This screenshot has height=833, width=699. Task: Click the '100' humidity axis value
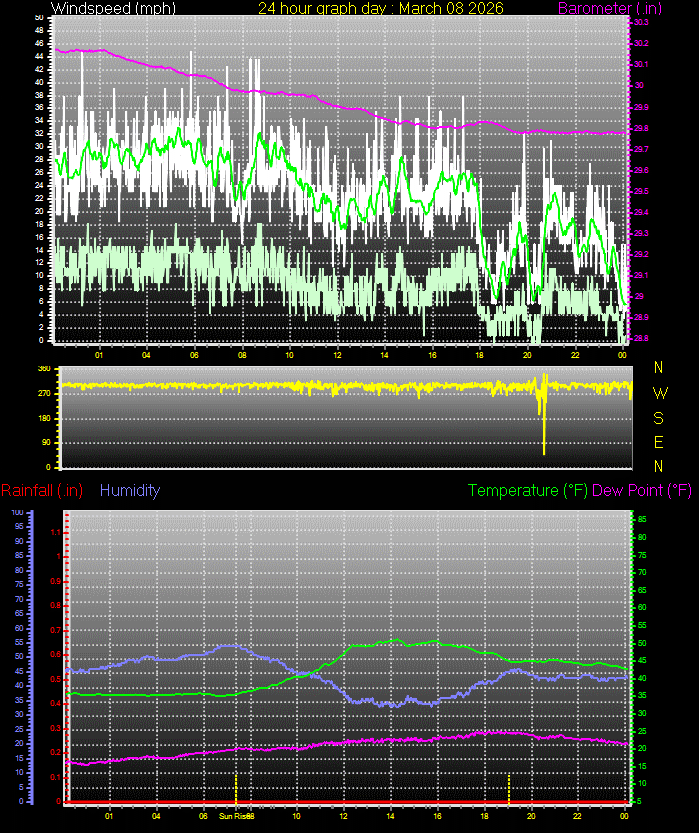click(18, 513)
